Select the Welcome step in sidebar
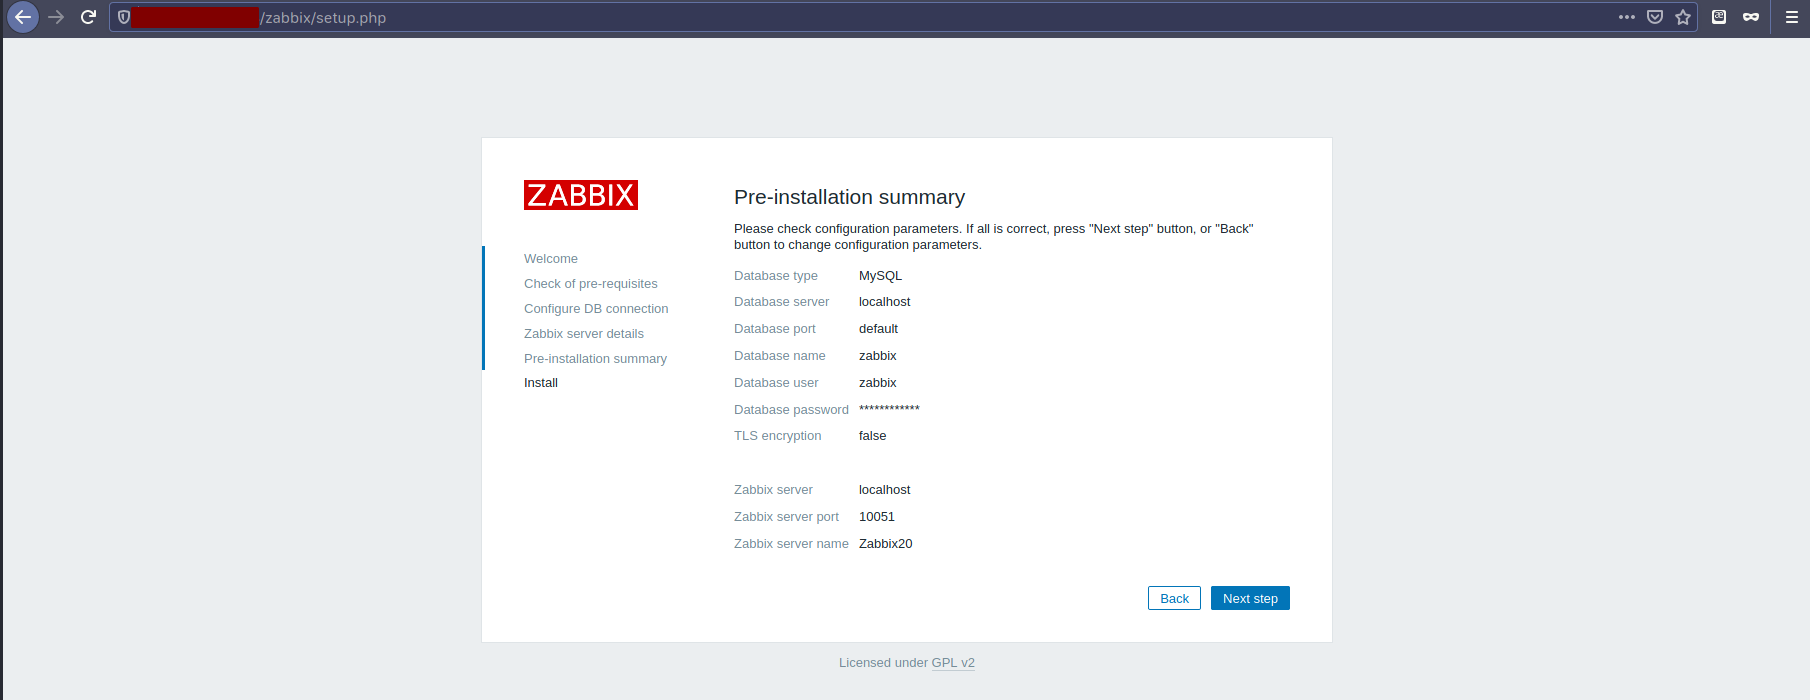Screen dimensions: 1810x700 tap(550, 259)
